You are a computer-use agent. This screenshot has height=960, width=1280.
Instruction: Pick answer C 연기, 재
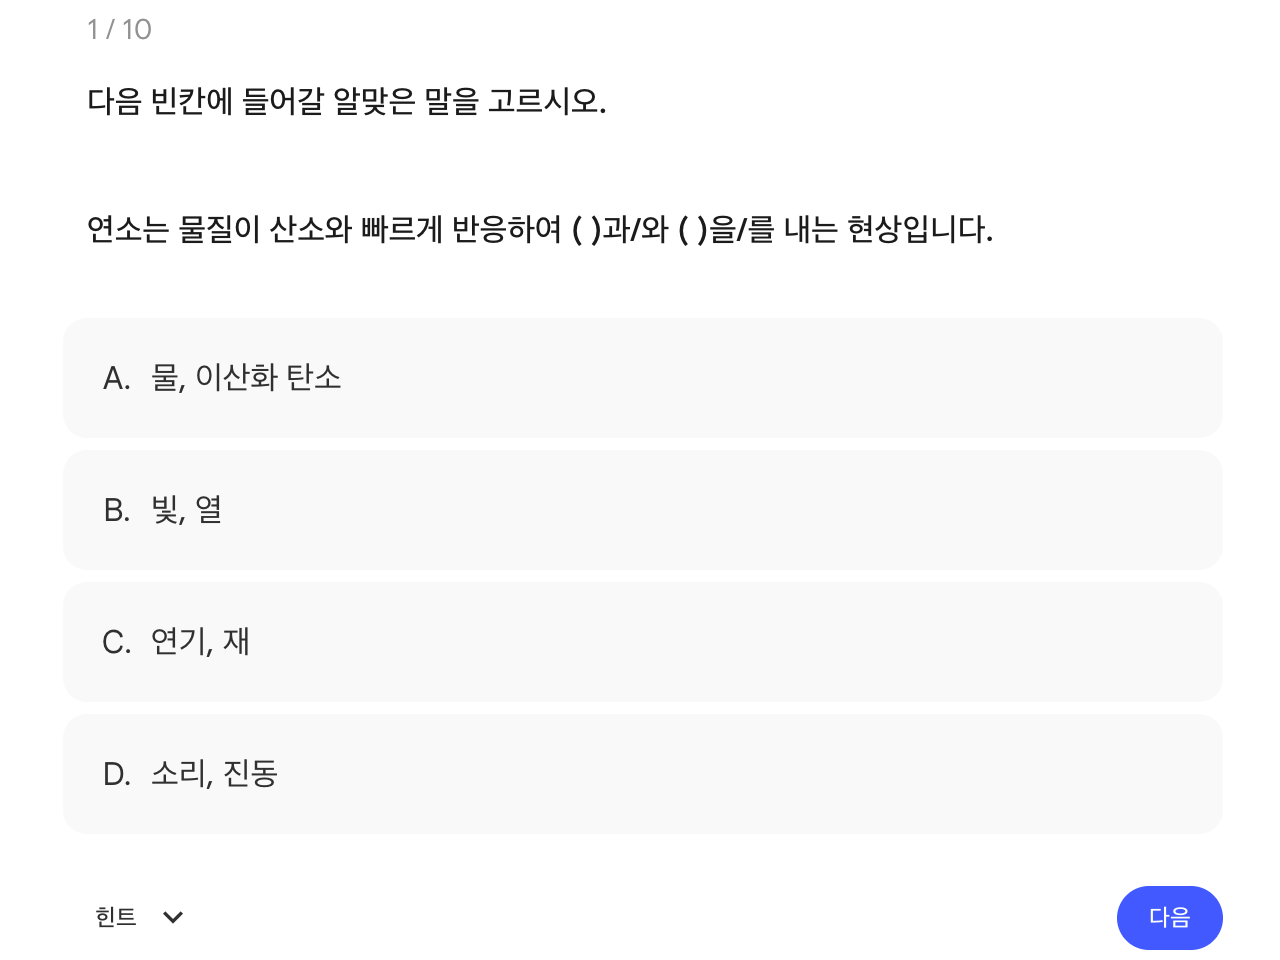[642, 642]
